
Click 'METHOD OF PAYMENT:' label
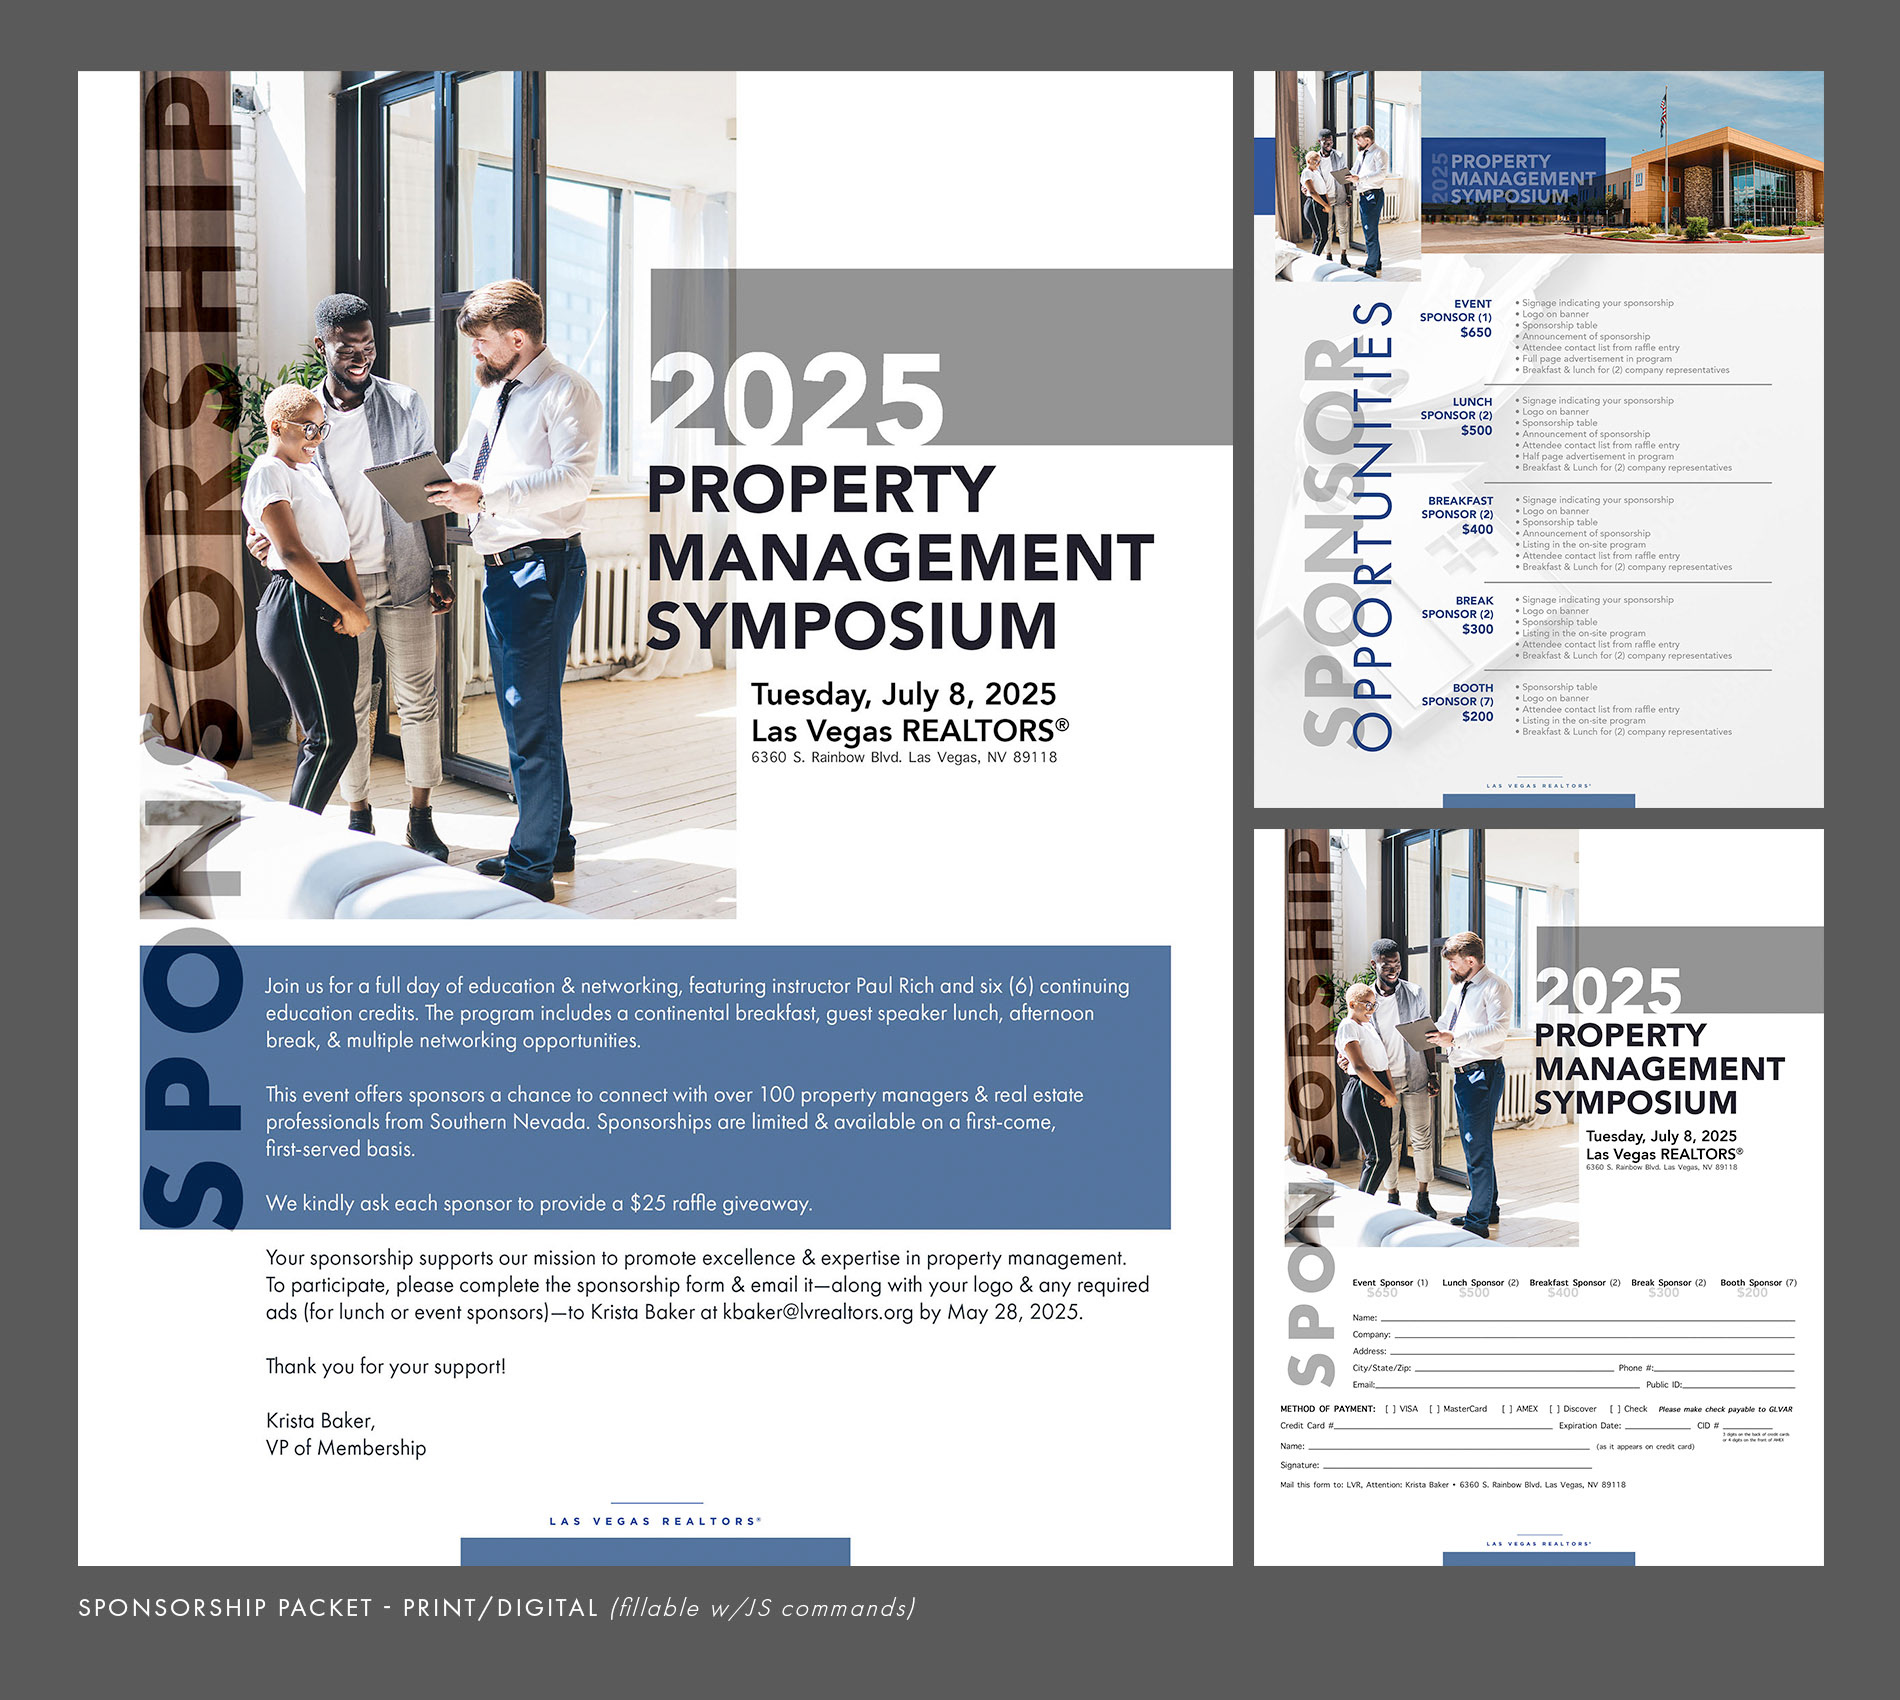(1327, 1409)
